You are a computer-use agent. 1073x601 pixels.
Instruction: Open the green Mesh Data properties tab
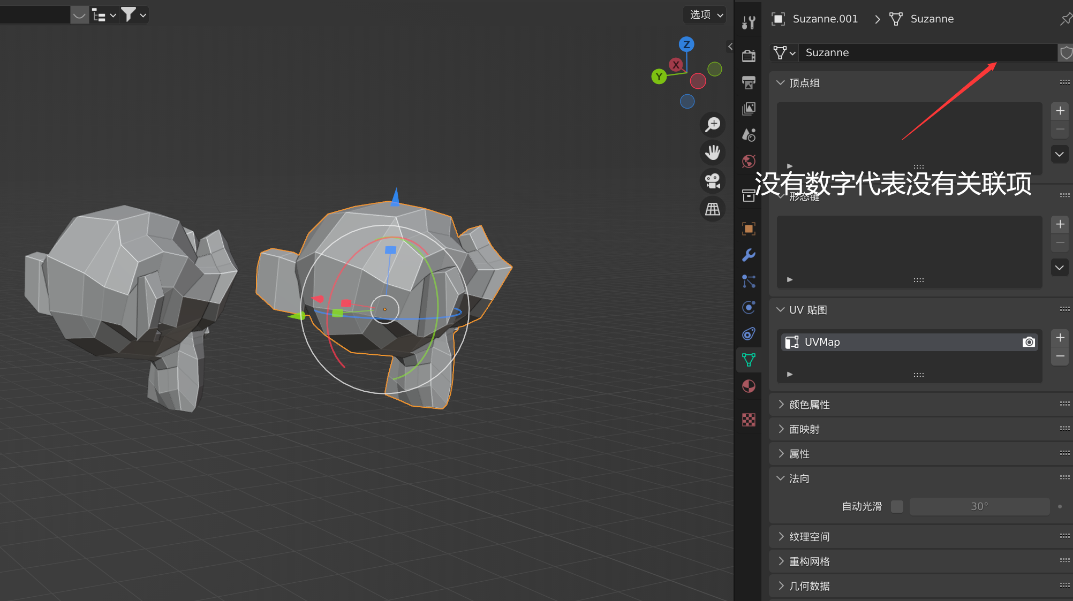(x=749, y=359)
